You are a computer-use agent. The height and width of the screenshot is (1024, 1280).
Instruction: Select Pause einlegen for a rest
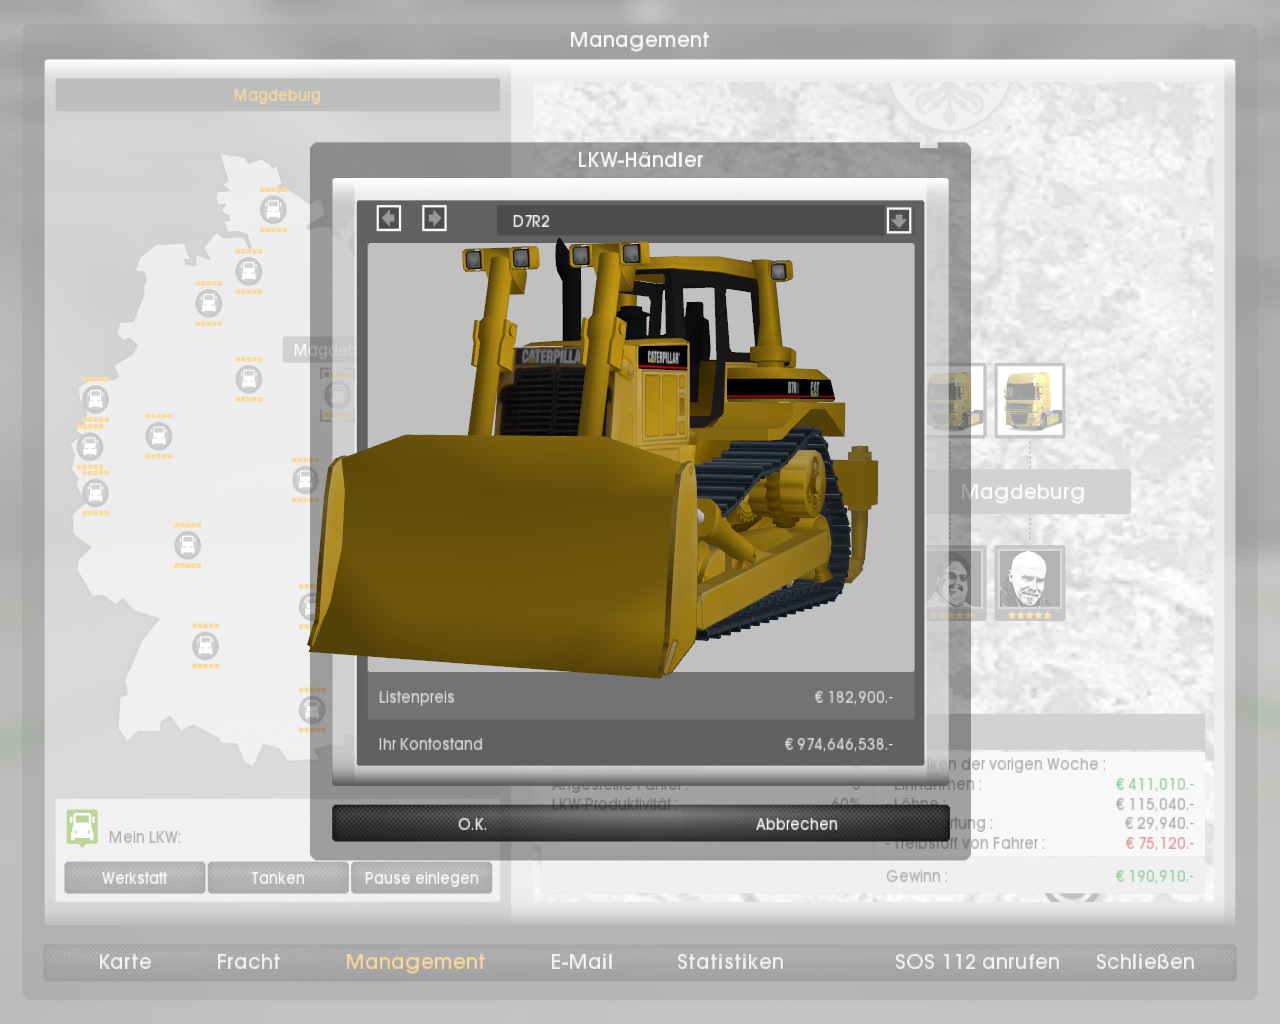[x=421, y=878]
